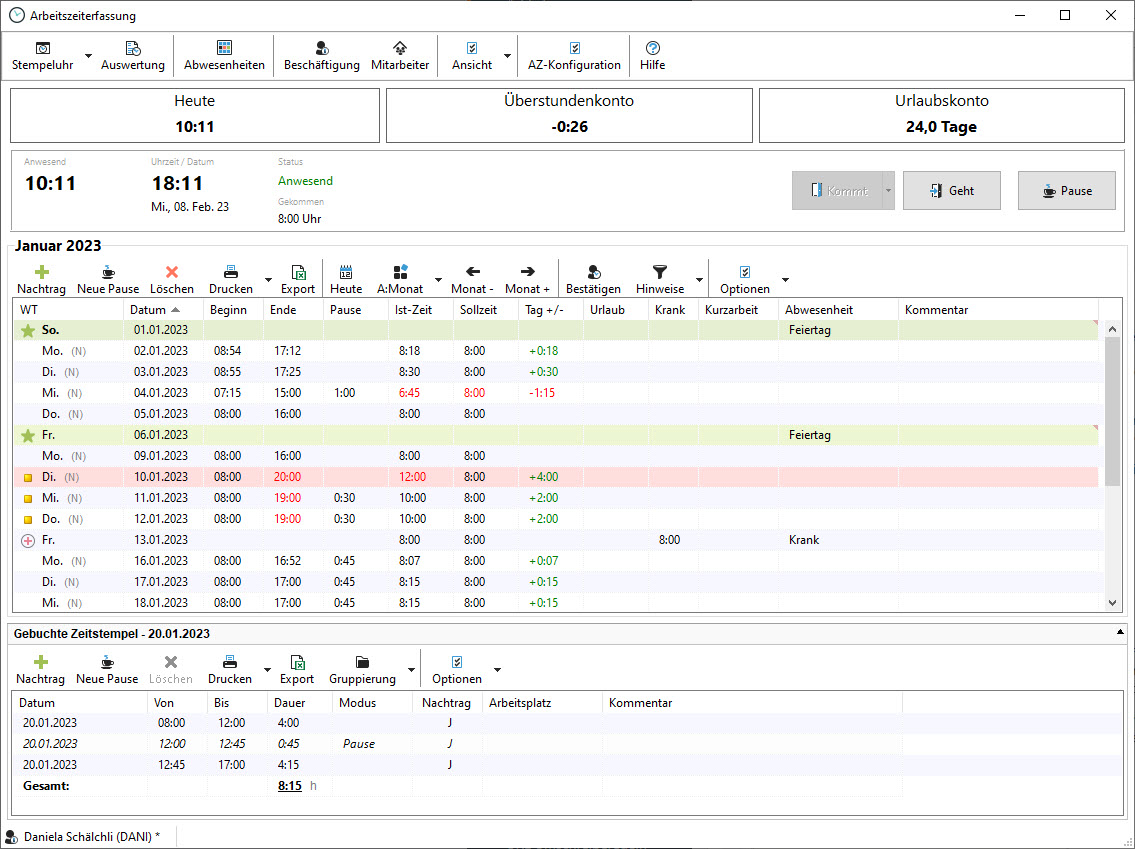Collapse the Gebuchte Zeitstempel panel
The height and width of the screenshot is (849, 1135).
[x=1120, y=632]
